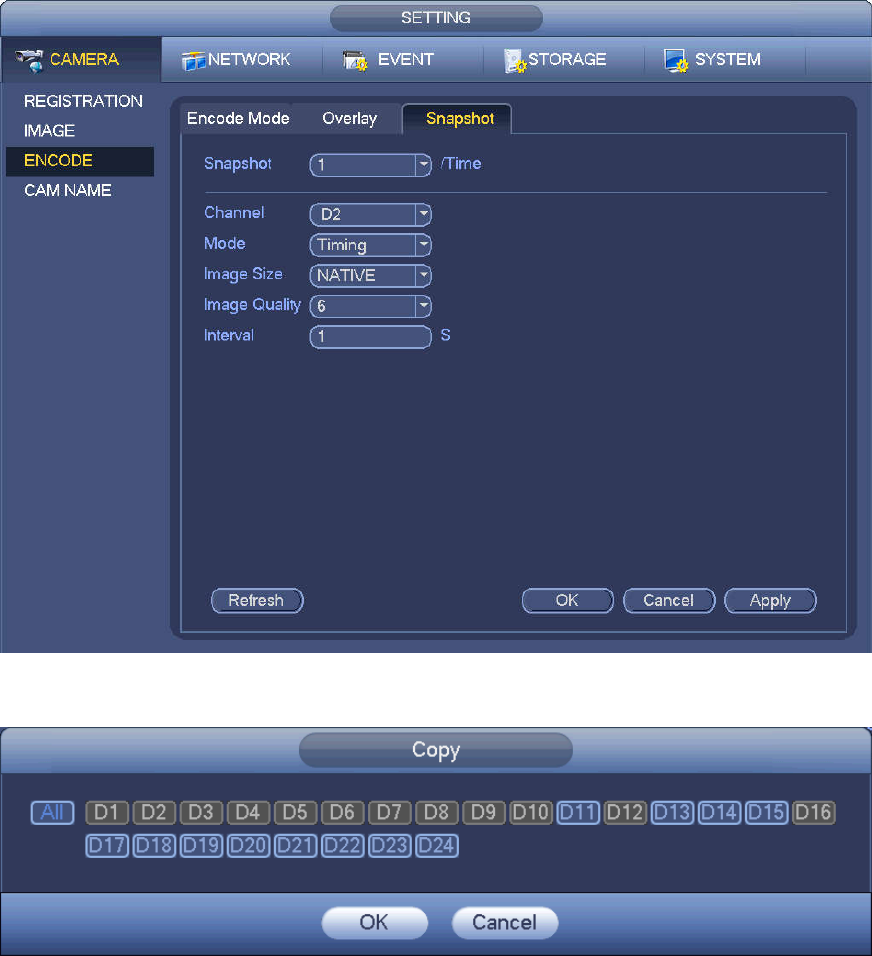The height and width of the screenshot is (956, 872).
Task: Open the Snapshot count dropdown
Action: pos(371,165)
